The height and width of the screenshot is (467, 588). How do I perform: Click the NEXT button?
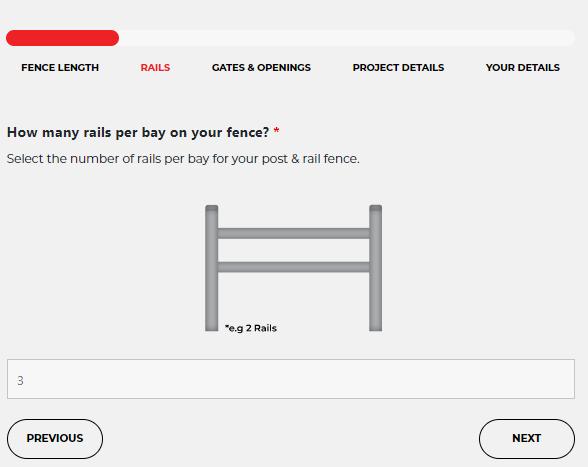pyautogui.click(x=527, y=438)
